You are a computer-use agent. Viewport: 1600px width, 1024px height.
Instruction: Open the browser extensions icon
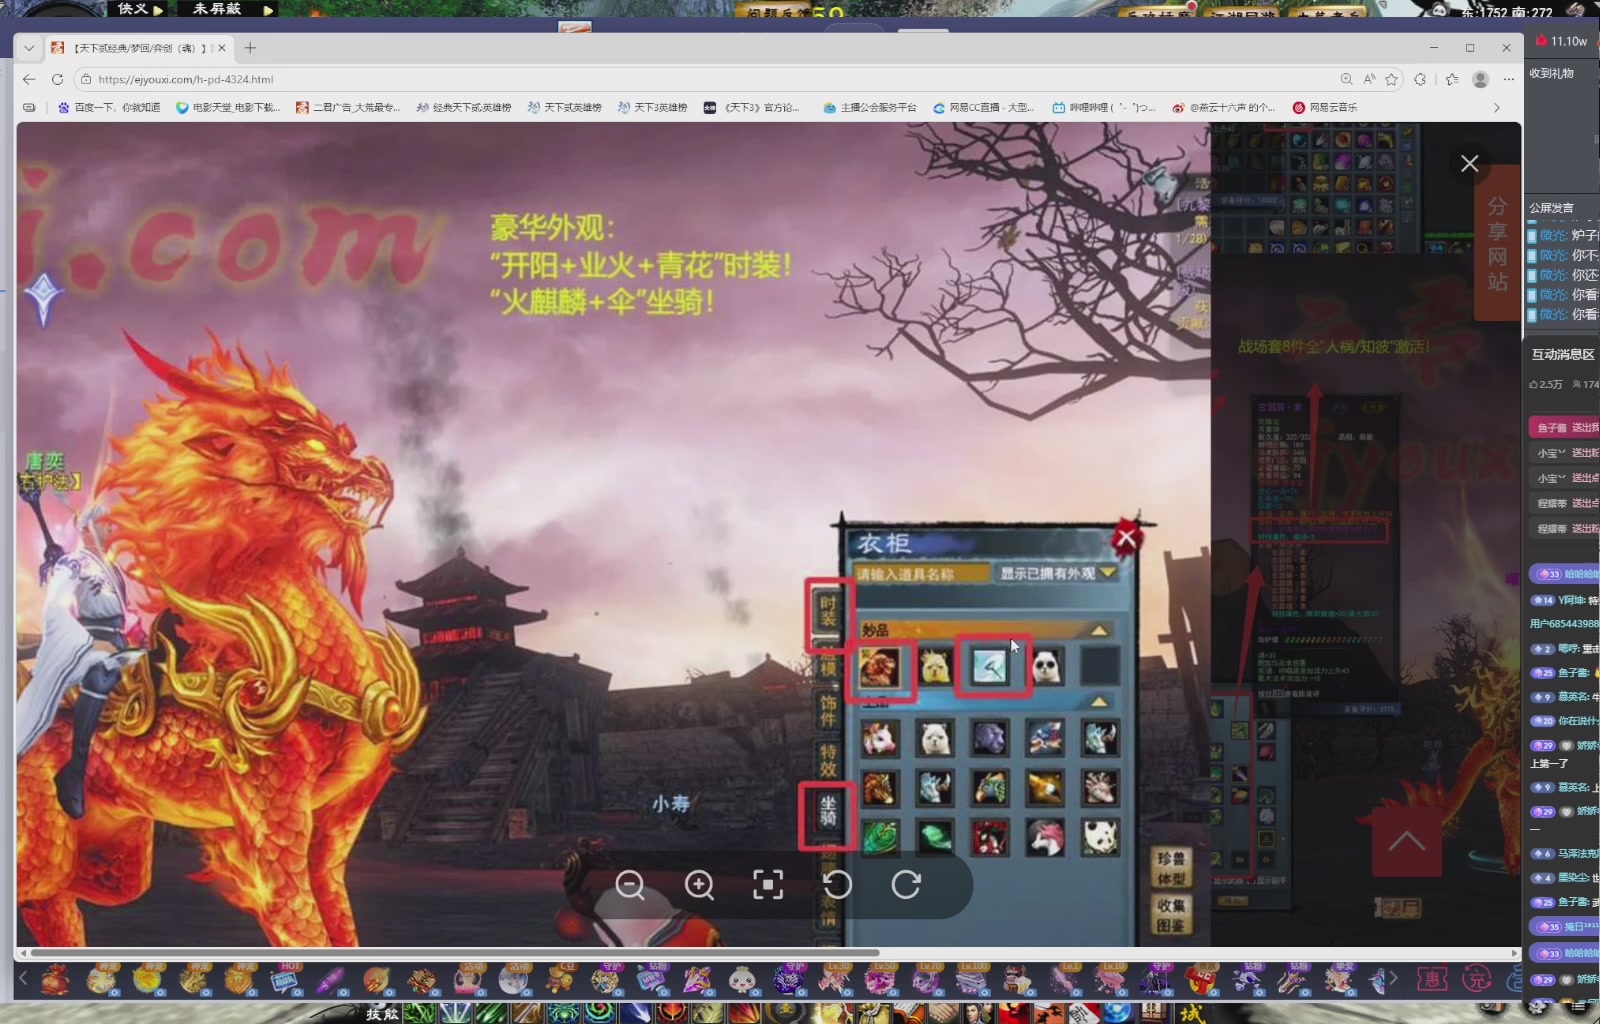click(1420, 79)
